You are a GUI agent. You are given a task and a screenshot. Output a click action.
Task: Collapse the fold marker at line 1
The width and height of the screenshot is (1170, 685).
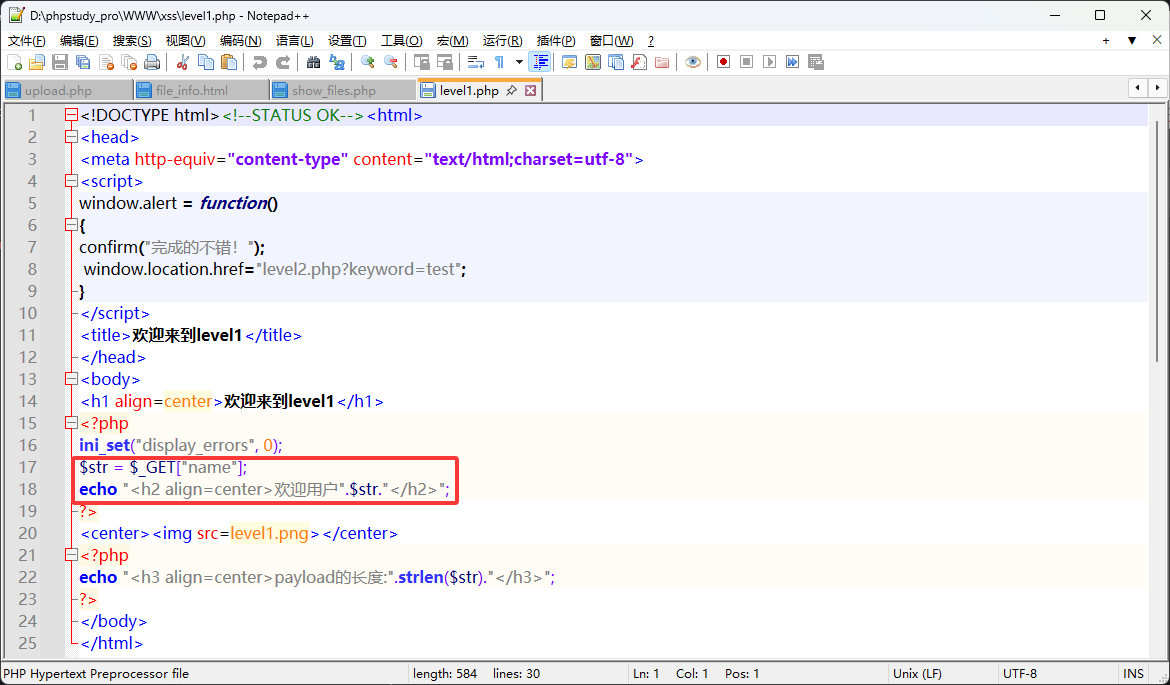pos(71,115)
